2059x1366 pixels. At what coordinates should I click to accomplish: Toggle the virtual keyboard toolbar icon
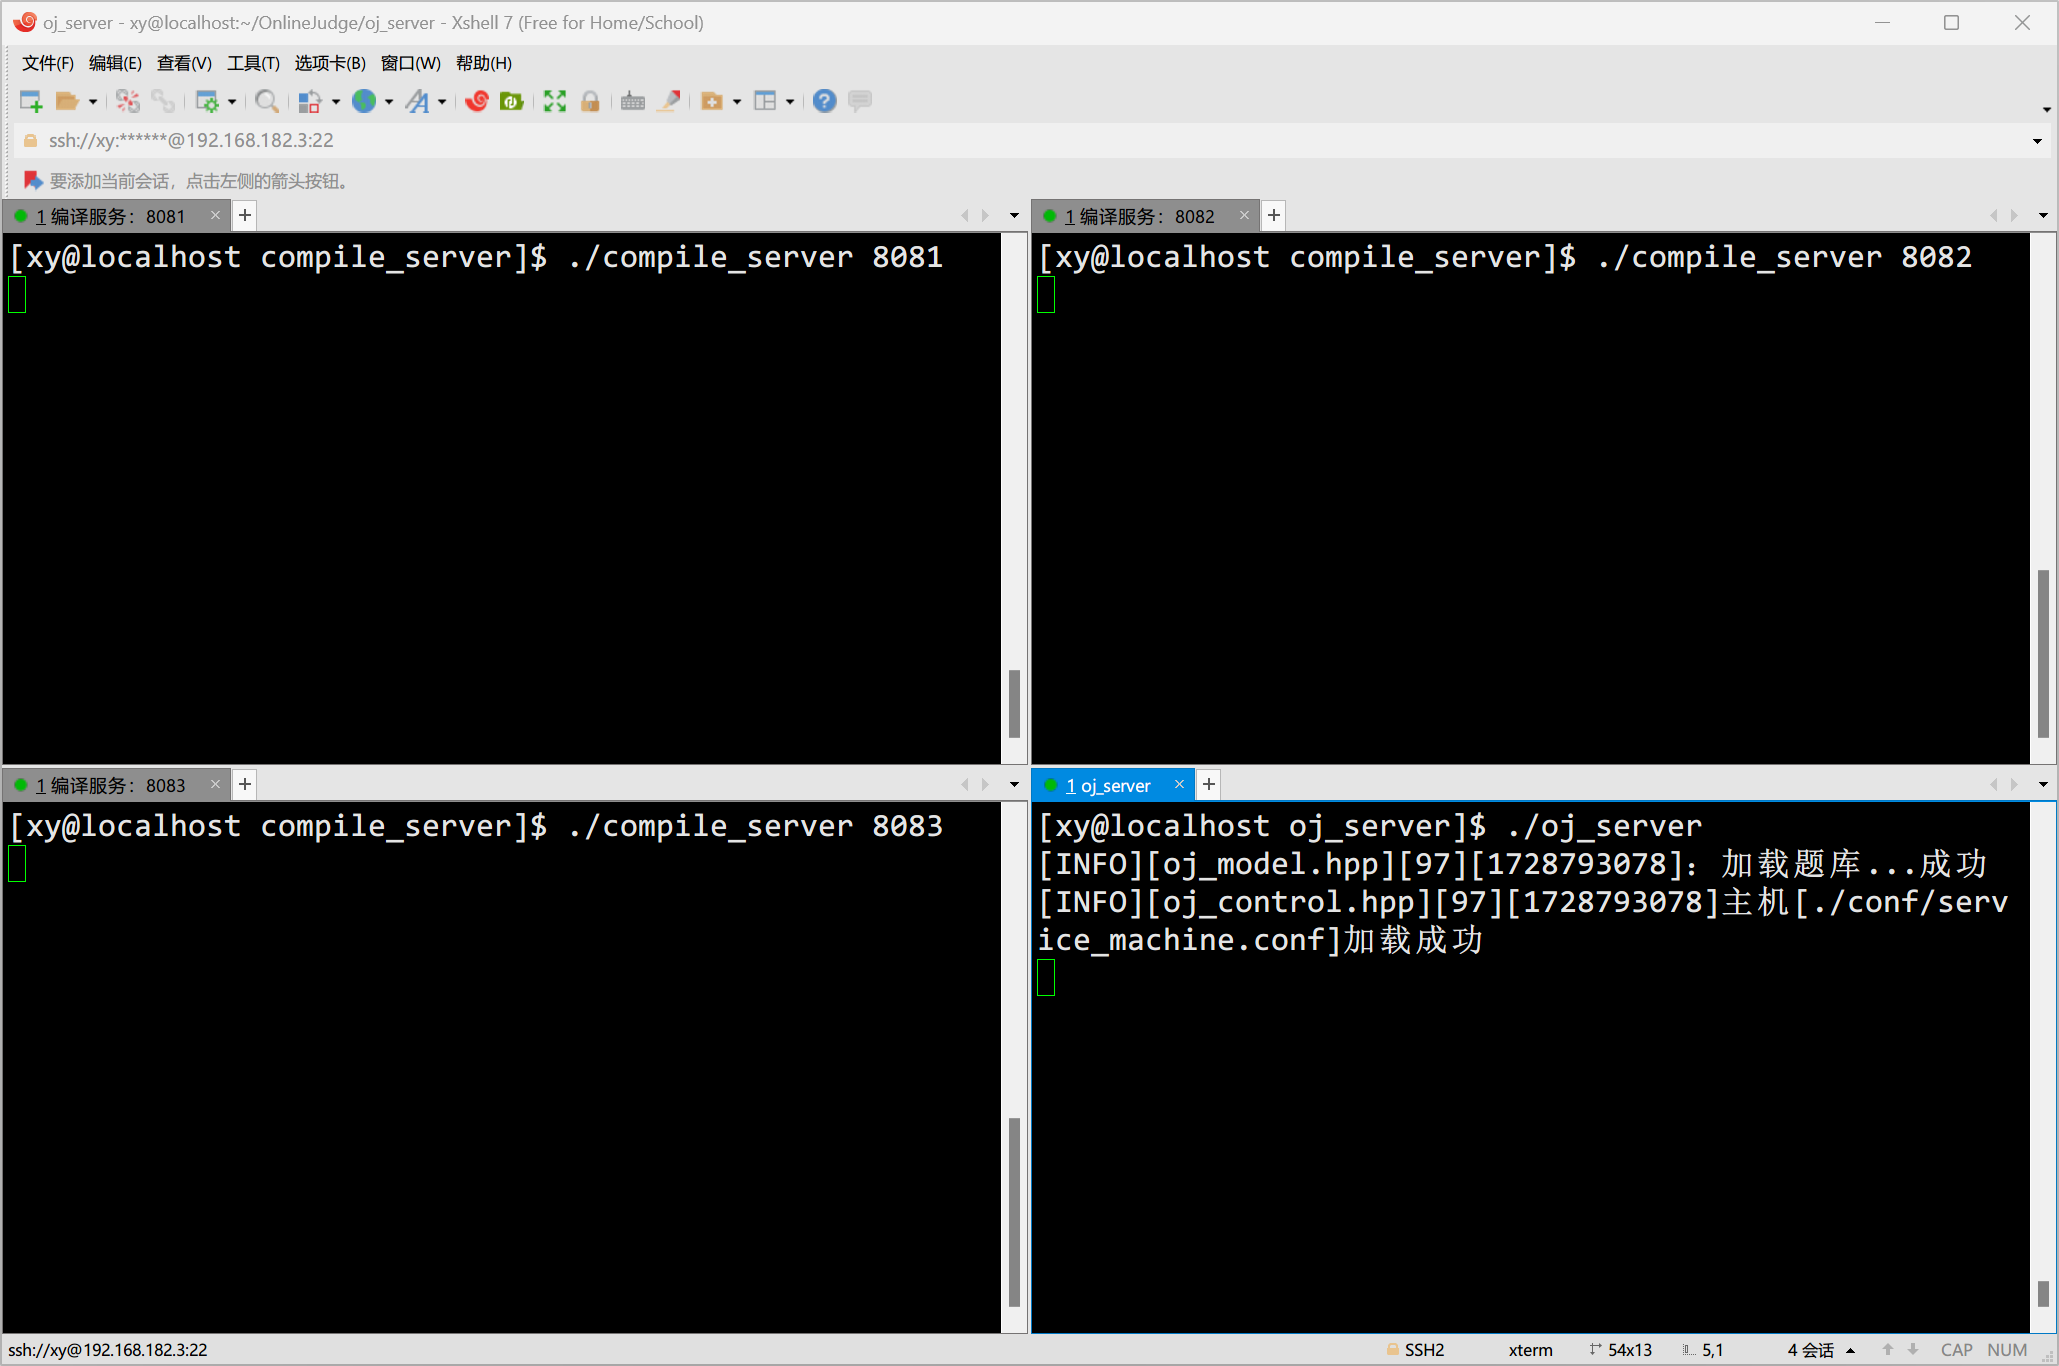(632, 101)
